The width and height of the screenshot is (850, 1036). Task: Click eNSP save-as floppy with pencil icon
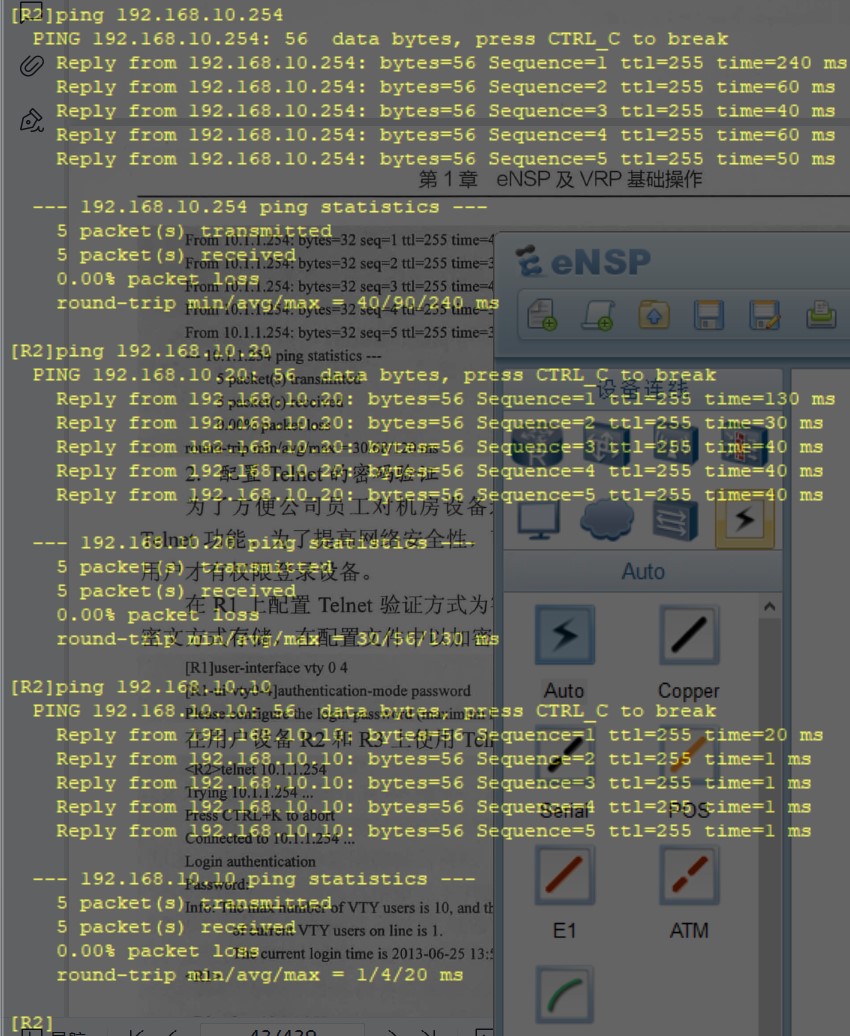click(x=765, y=314)
